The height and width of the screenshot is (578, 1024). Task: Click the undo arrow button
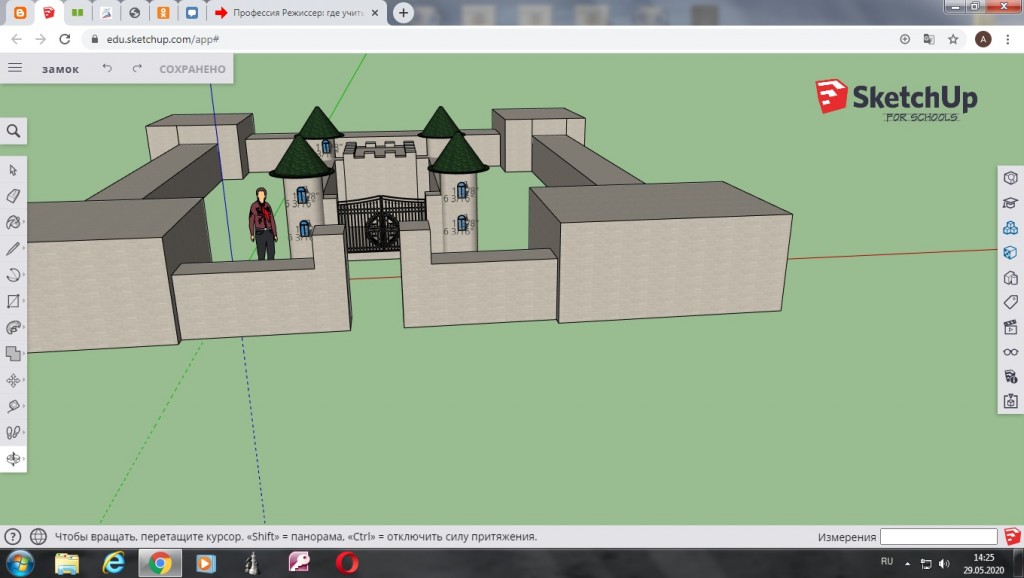coord(107,69)
